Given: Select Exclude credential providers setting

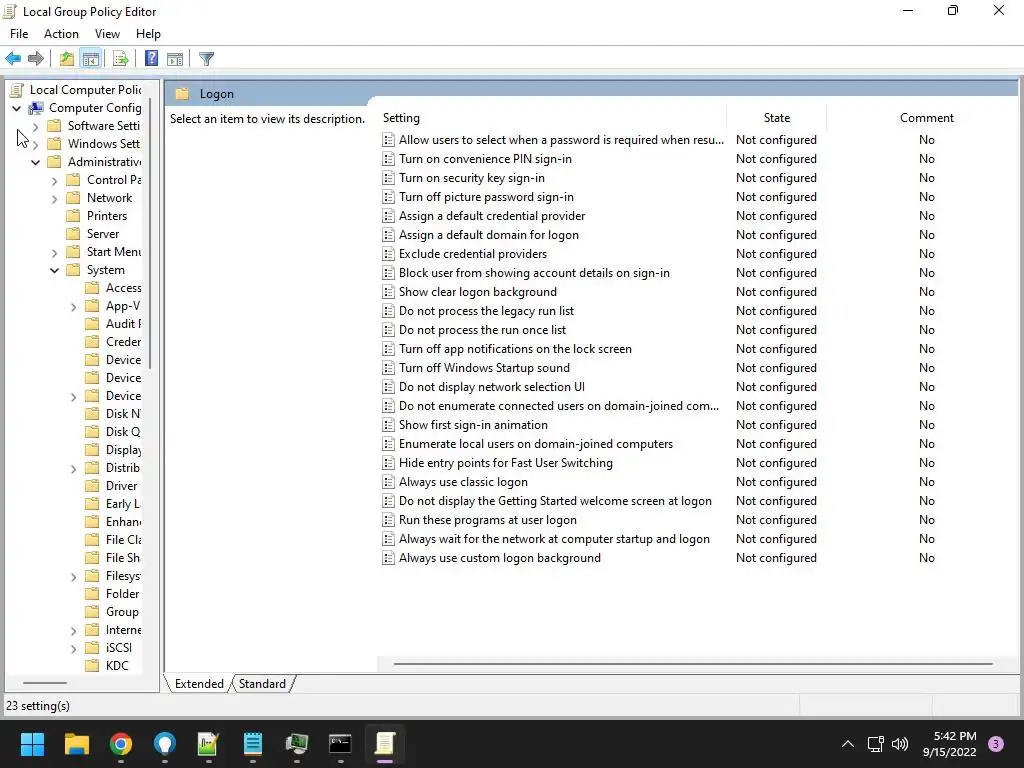Looking at the screenshot, I should point(473,253).
